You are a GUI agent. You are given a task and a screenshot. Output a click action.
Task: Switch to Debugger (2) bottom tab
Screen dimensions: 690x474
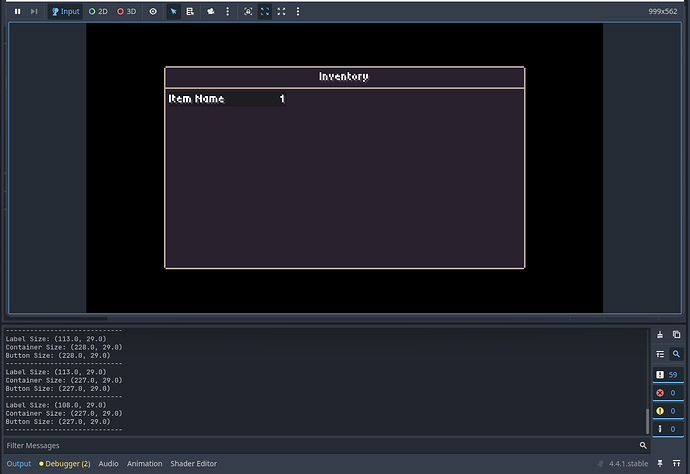(x=65, y=464)
